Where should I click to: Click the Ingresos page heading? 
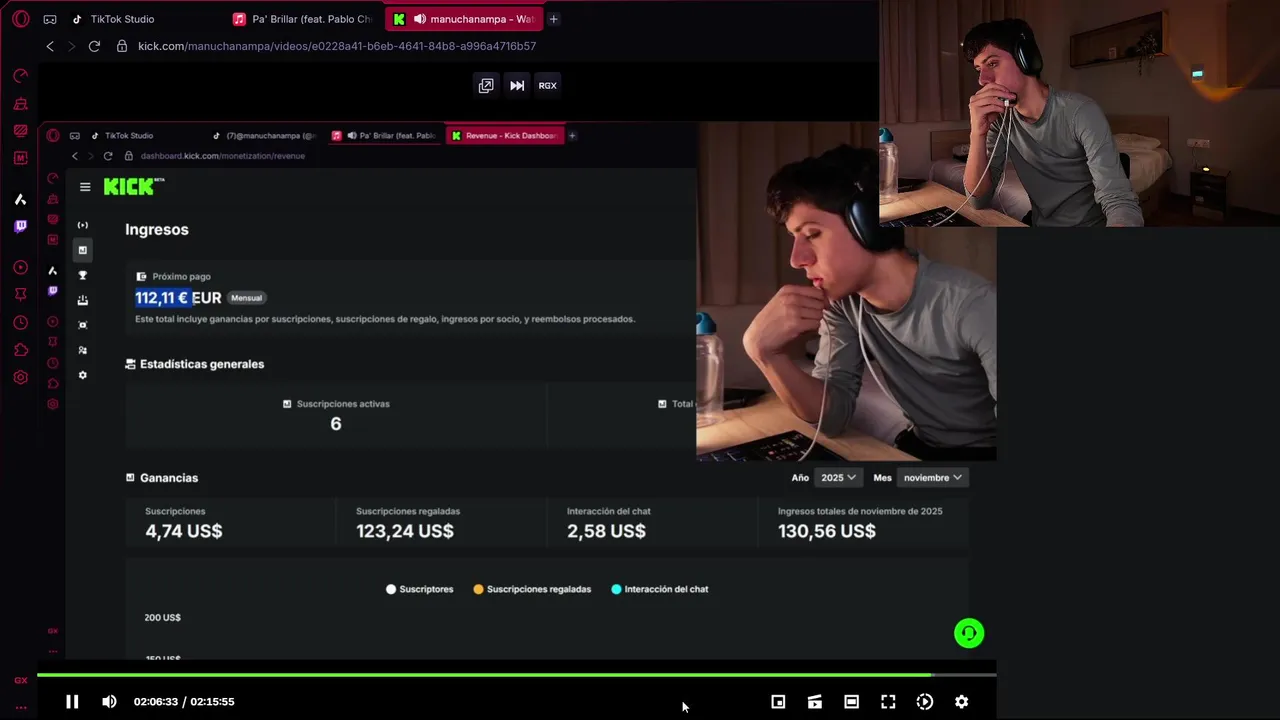[157, 229]
